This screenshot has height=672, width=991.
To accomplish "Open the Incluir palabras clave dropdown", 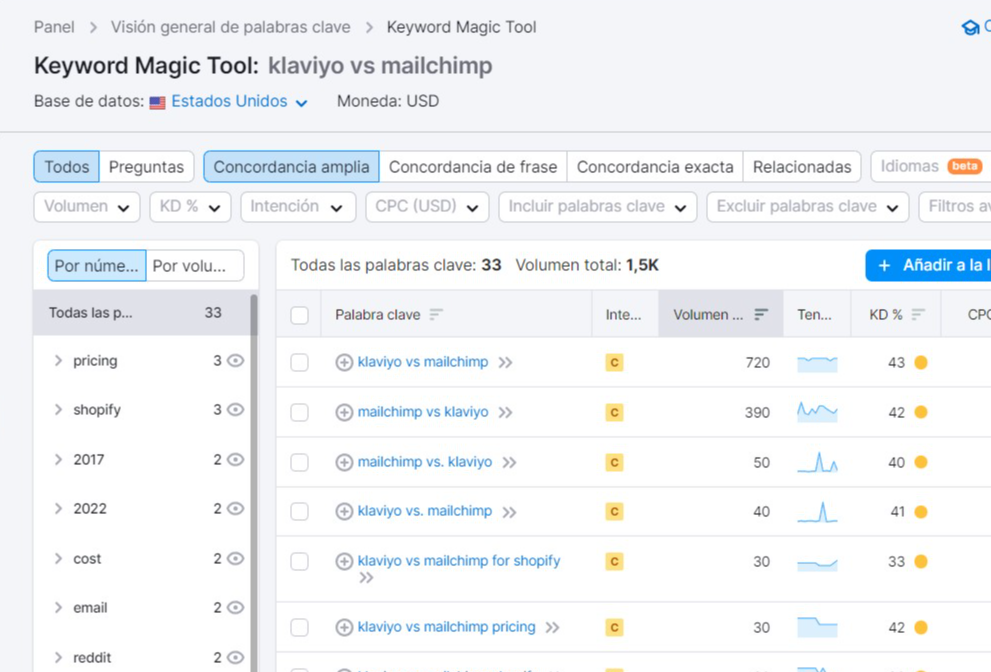I will (597, 207).
